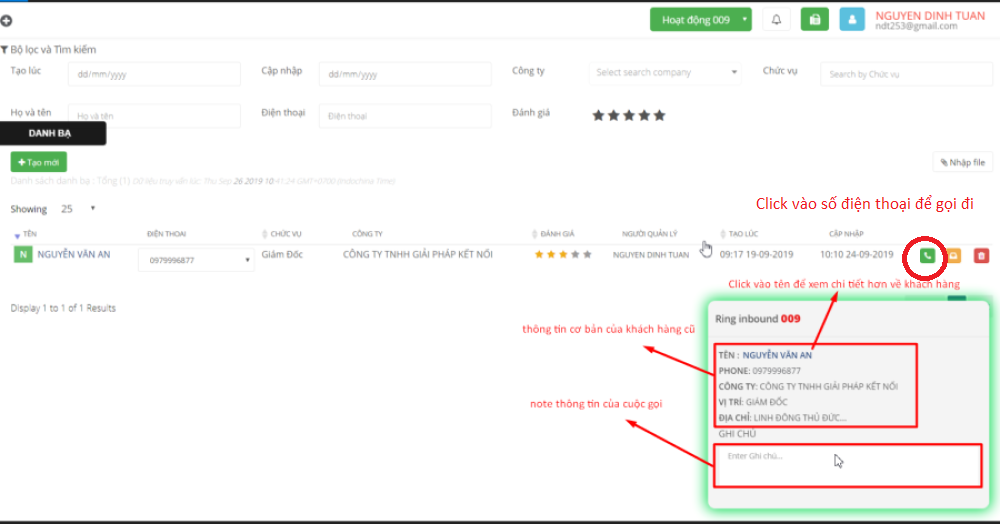The height and width of the screenshot is (524, 1000).
Task: Click third rating star in Nguyễn Văn An row
Action: (563, 254)
